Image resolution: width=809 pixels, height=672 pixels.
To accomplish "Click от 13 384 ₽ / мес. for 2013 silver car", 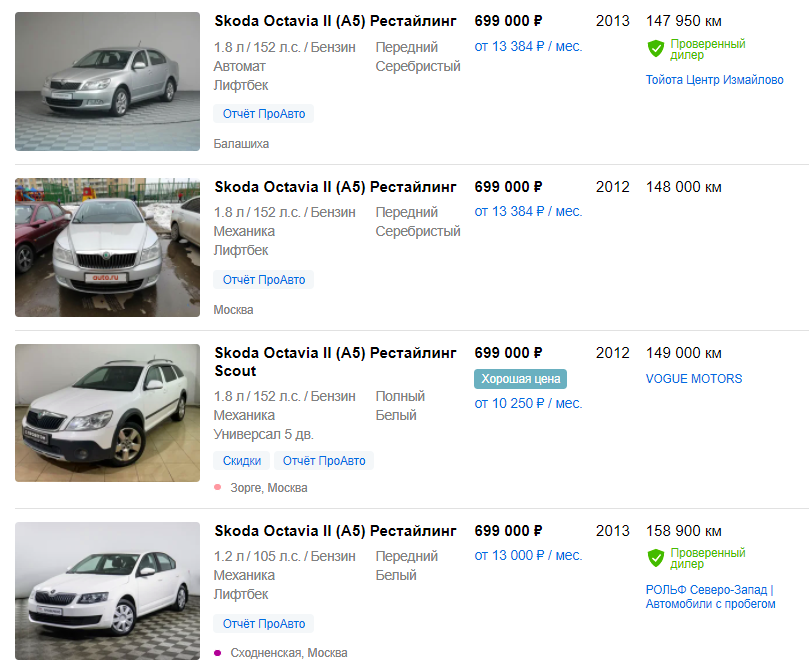I will [x=528, y=46].
